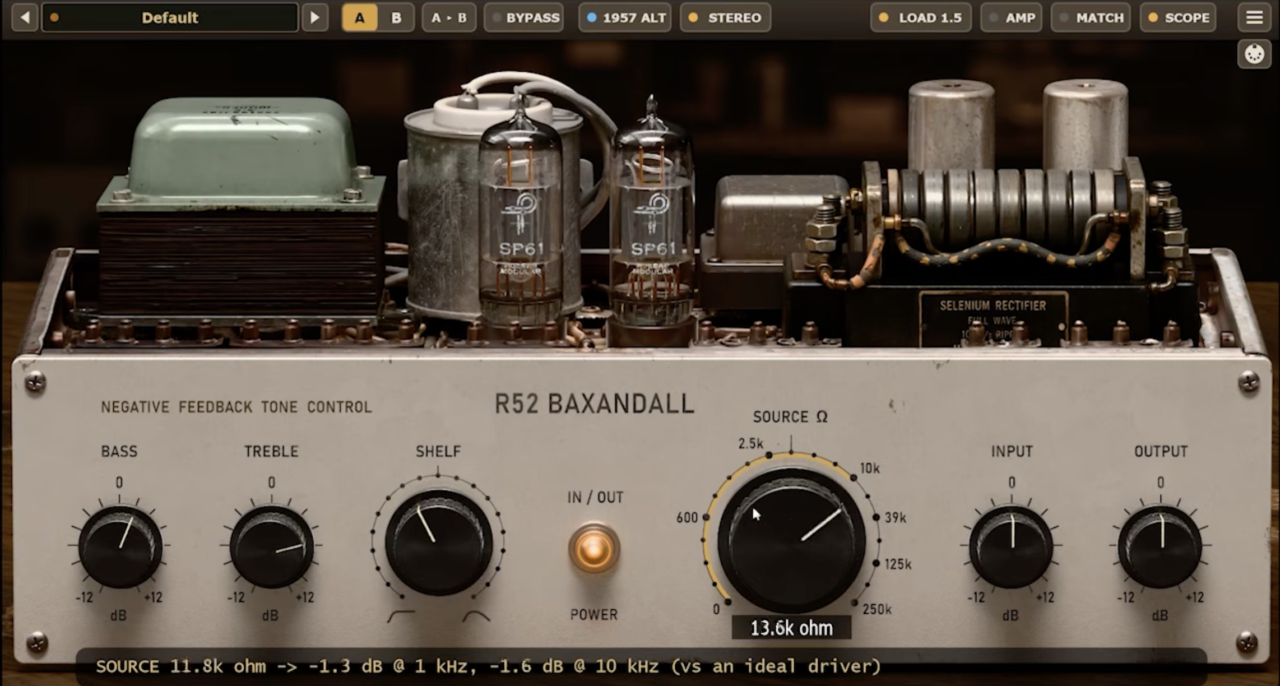The width and height of the screenshot is (1280, 686).
Task: Toggle the BYPASS button
Action: point(524,17)
